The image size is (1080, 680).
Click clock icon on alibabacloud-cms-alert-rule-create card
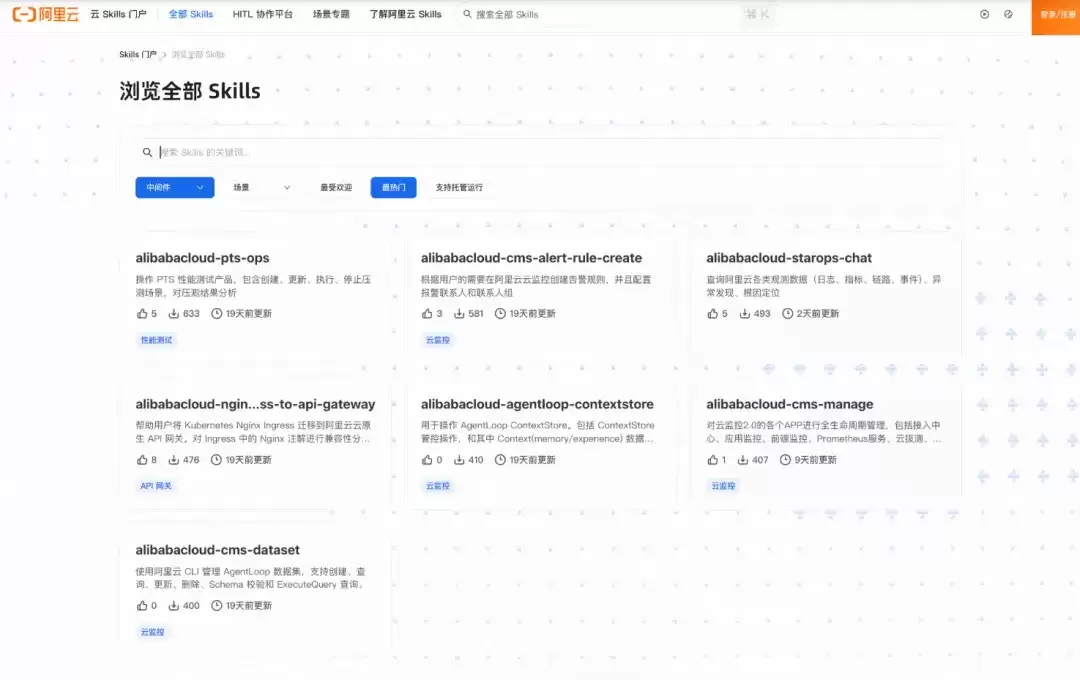[500, 313]
